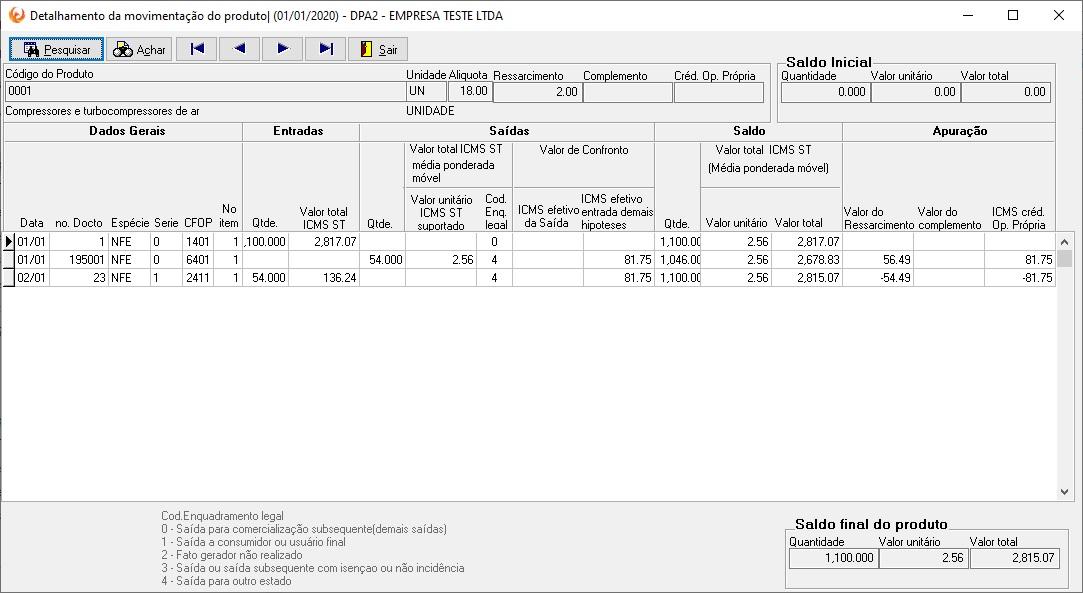The image size is (1083, 593).
Task: Click the Valor do Ressarcimento column header
Action: tap(878, 218)
